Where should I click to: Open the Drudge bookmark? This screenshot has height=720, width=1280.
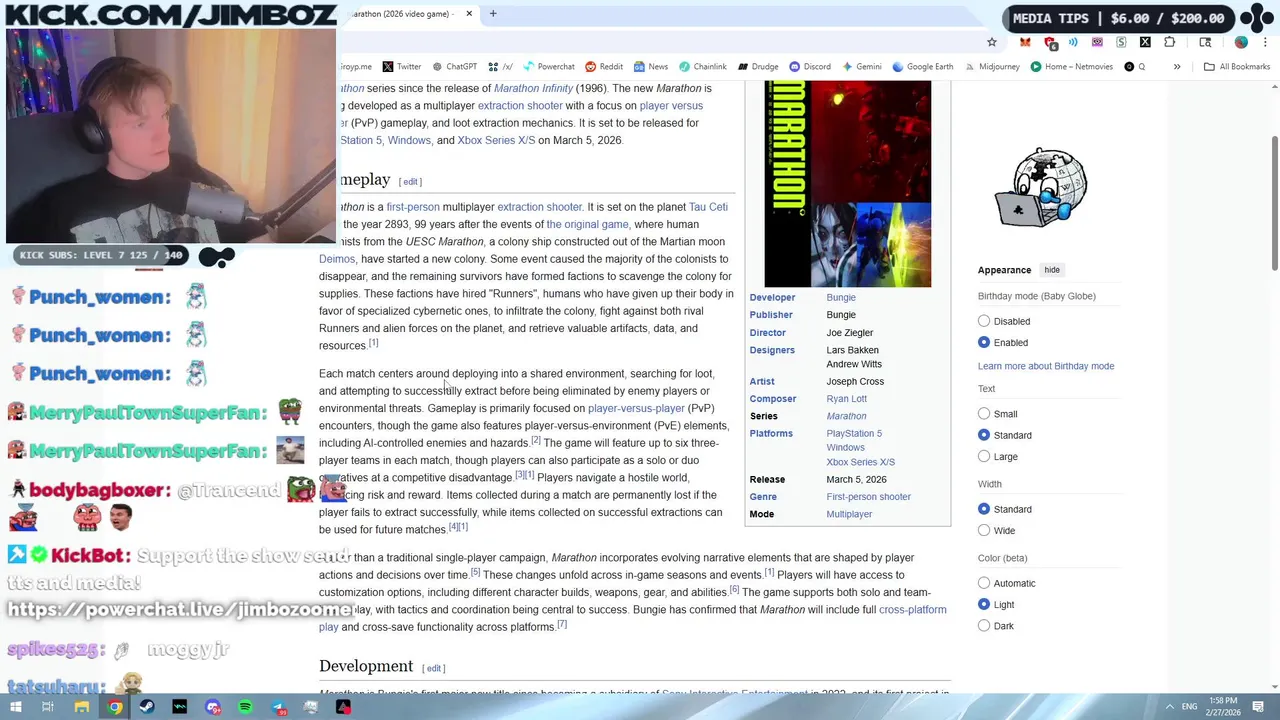point(758,67)
